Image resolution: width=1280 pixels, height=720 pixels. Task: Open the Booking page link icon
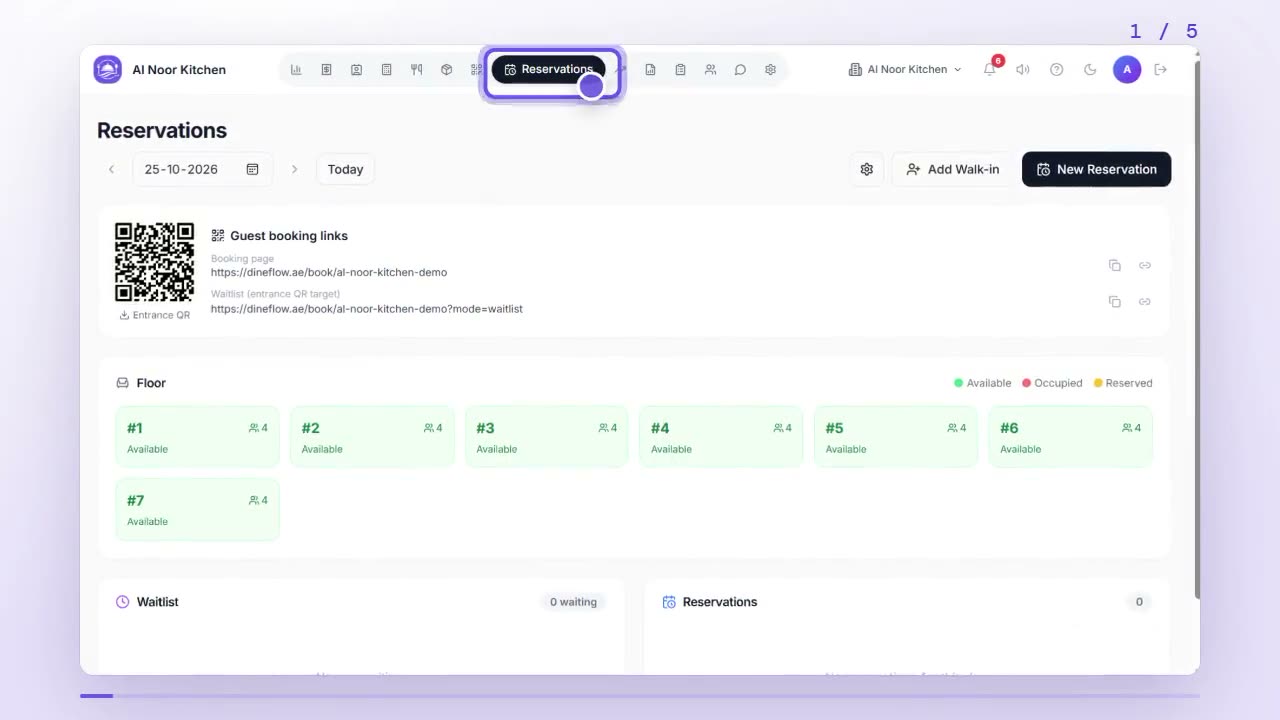[1145, 265]
